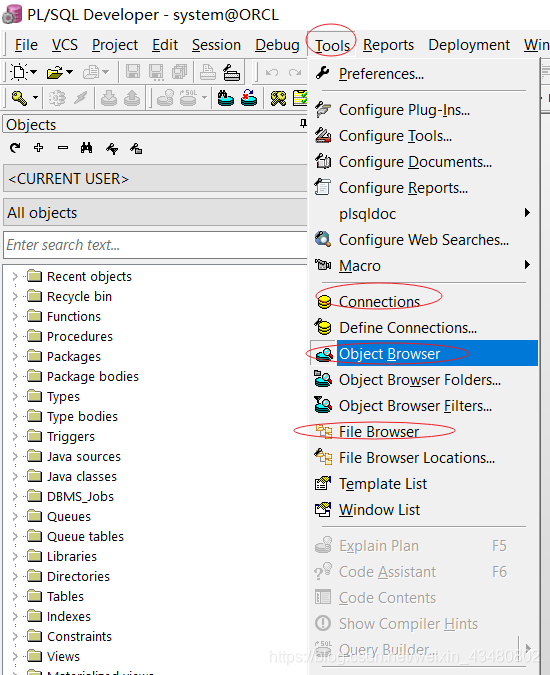Click the binoculars Find database objects icon
This screenshot has width=550, height=675.
[226, 98]
